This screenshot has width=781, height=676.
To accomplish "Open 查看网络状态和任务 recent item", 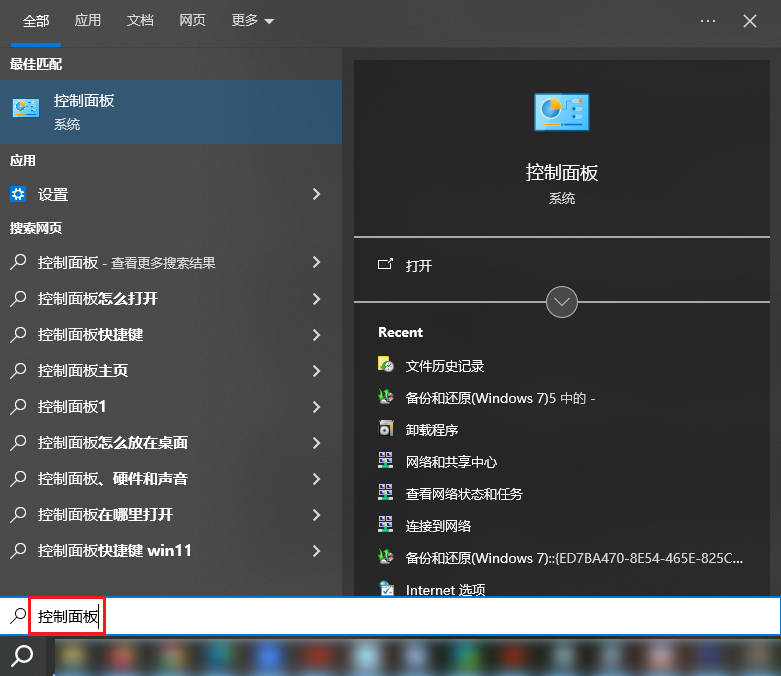I will 463,494.
